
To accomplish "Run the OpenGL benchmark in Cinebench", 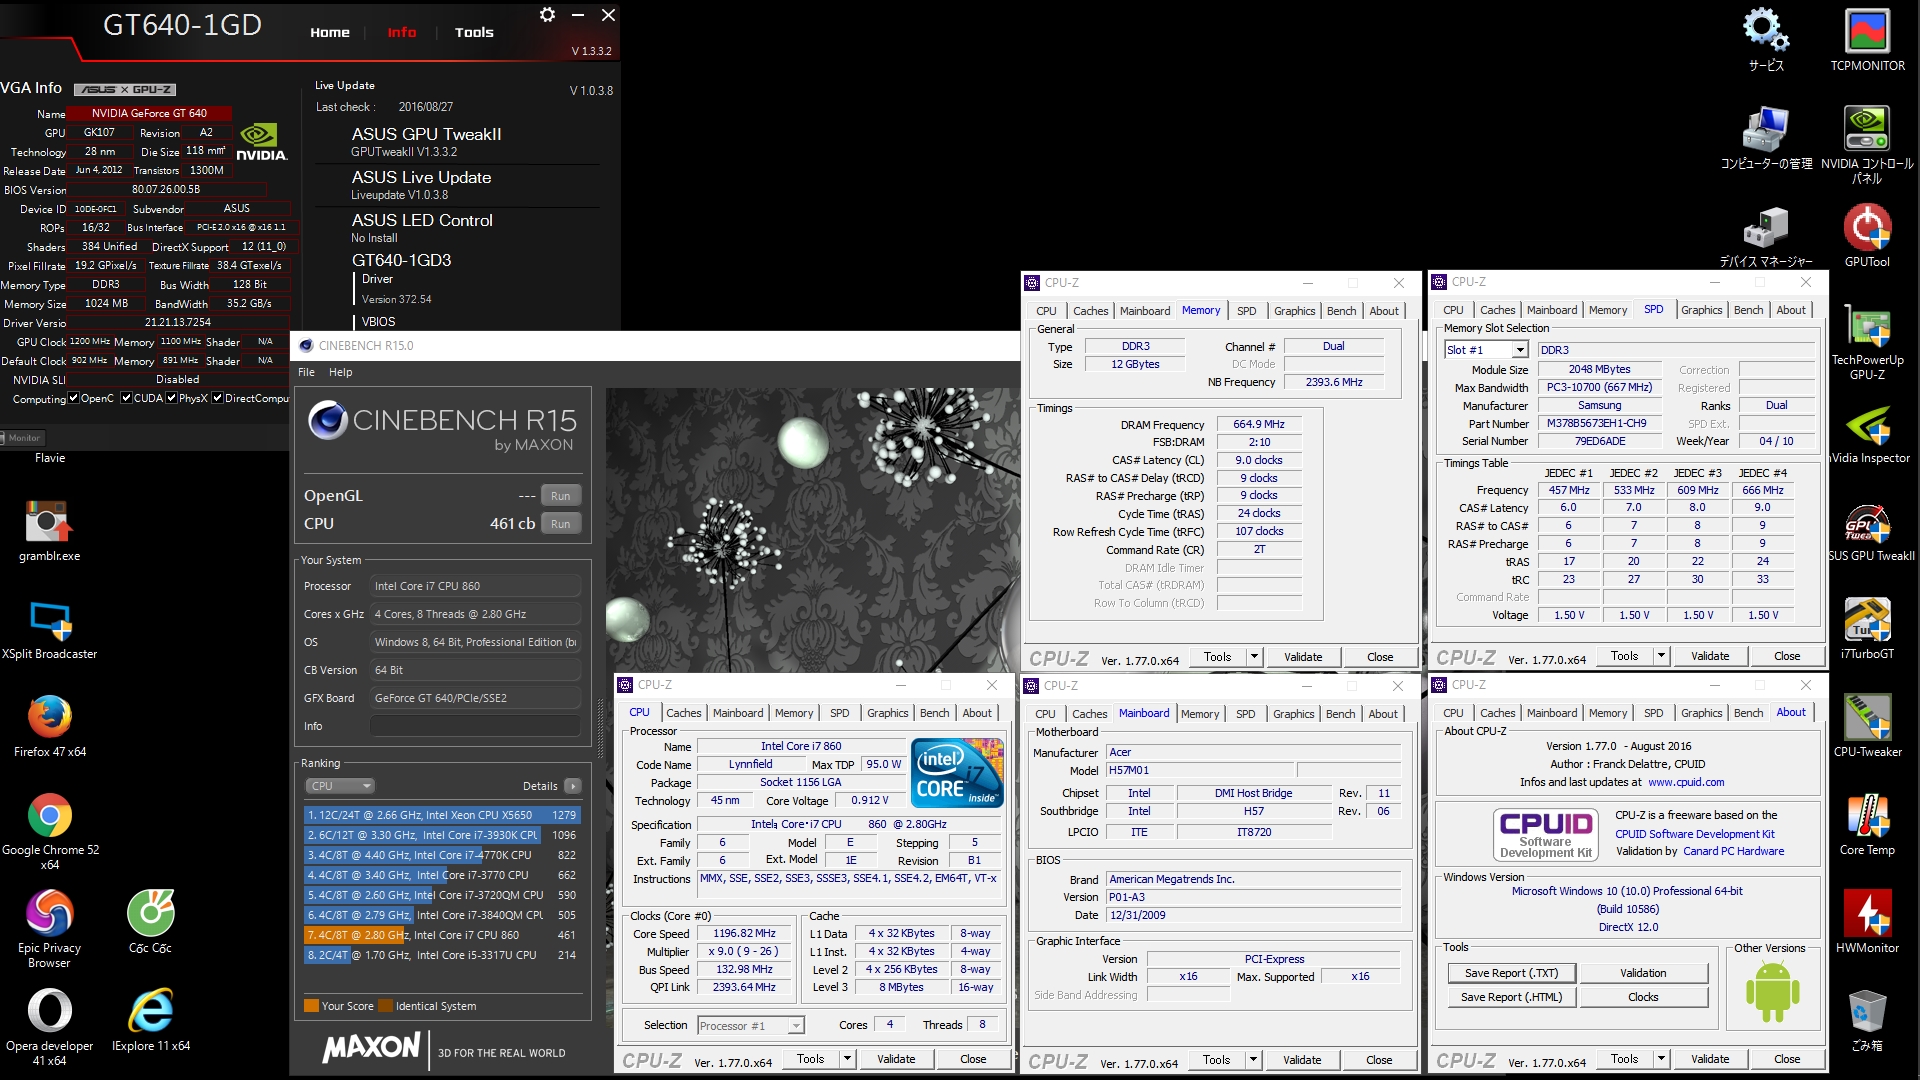I will click(561, 496).
